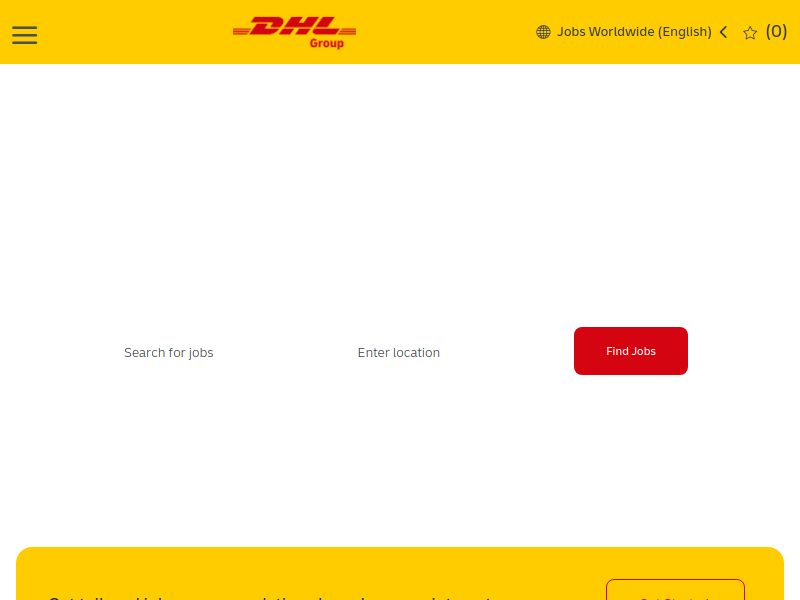
Task: Click the yellow banner's rounded top edge
Action: tap(400, 550)
